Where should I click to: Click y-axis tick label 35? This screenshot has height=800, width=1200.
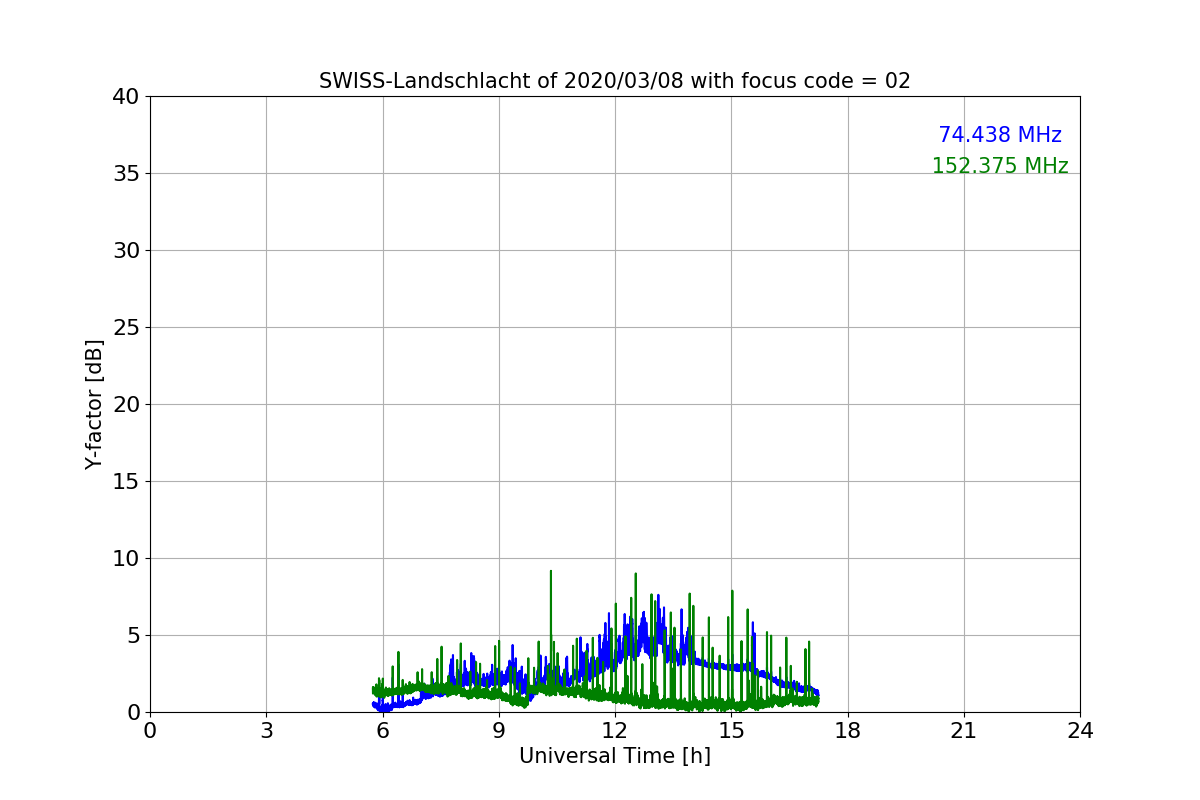tap(125, 174)
